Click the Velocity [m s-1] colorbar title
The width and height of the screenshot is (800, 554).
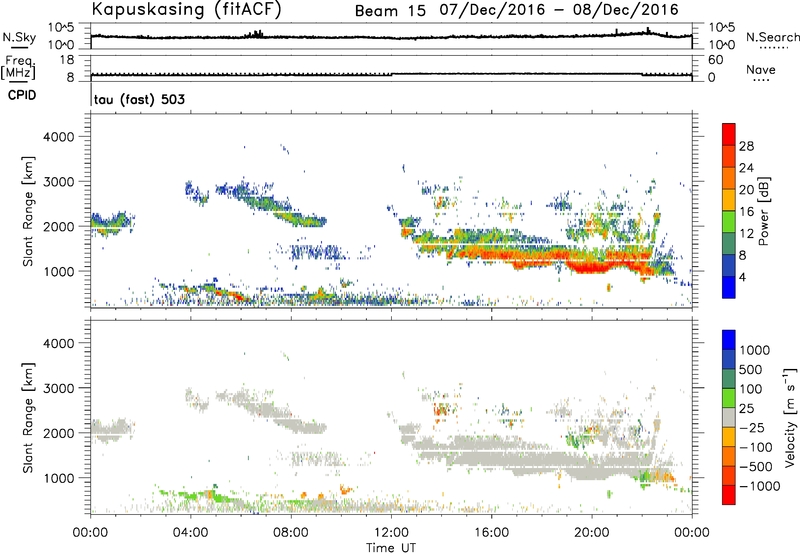pos(790,417)
